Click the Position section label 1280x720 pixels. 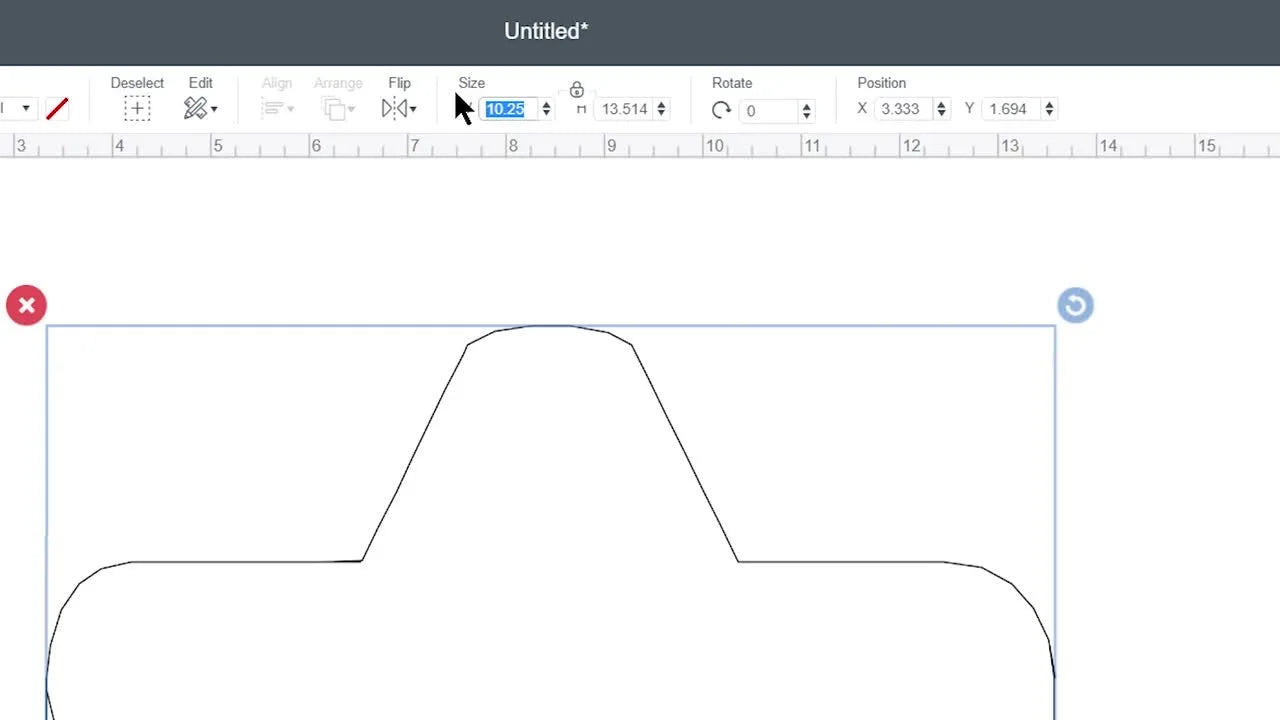pos(880,83)
